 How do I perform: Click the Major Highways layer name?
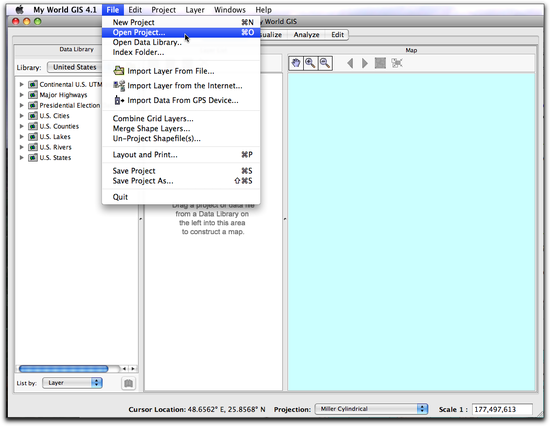coord(63,95)
